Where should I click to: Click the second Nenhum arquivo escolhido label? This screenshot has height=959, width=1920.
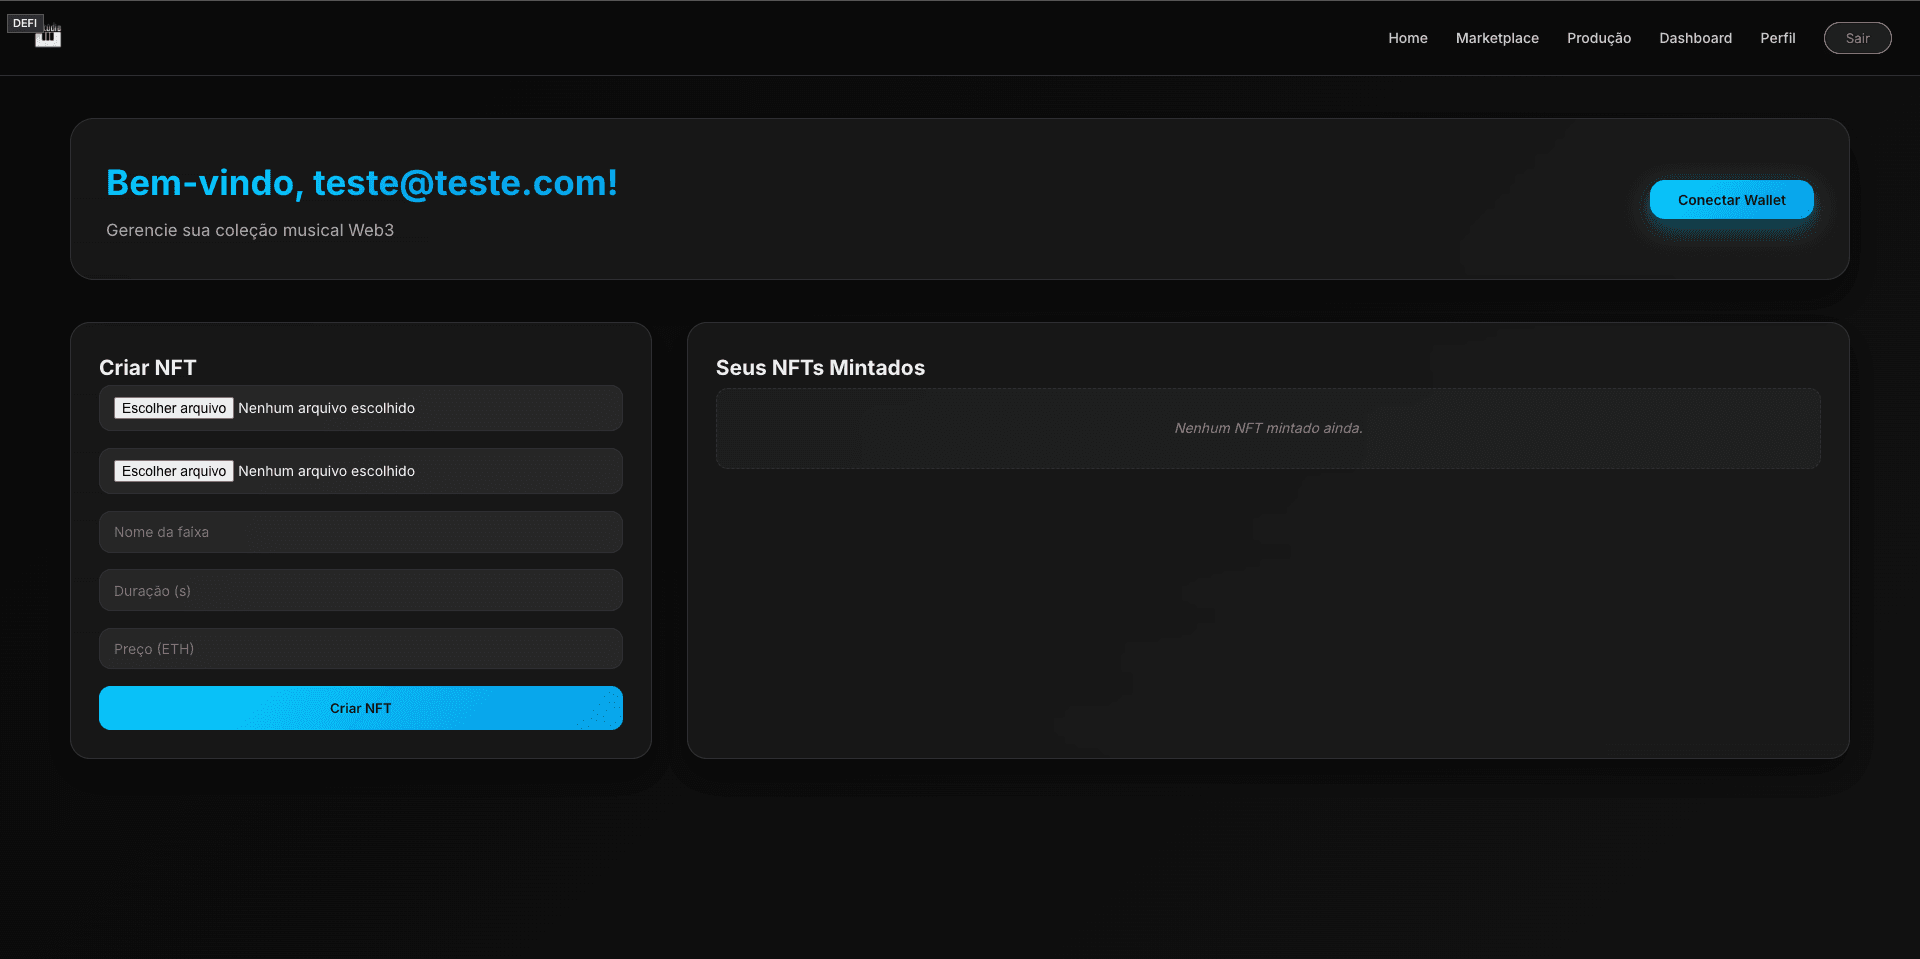326,471
